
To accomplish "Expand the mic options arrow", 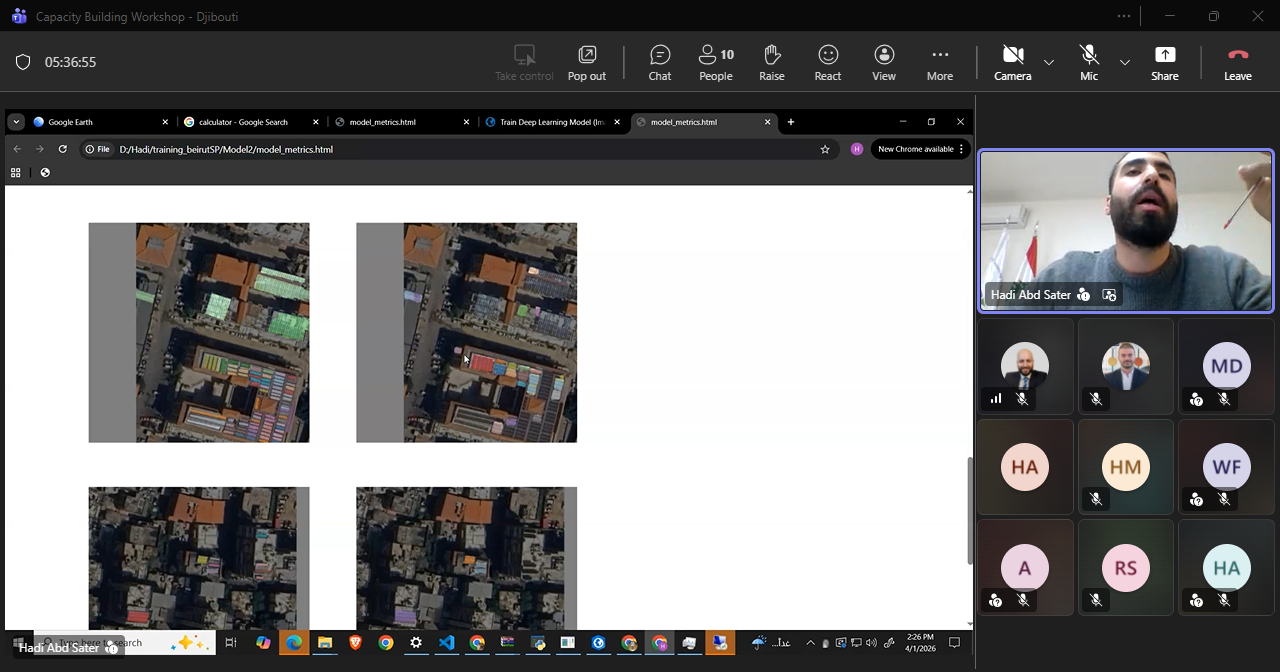I will [x=1125, y=62].
